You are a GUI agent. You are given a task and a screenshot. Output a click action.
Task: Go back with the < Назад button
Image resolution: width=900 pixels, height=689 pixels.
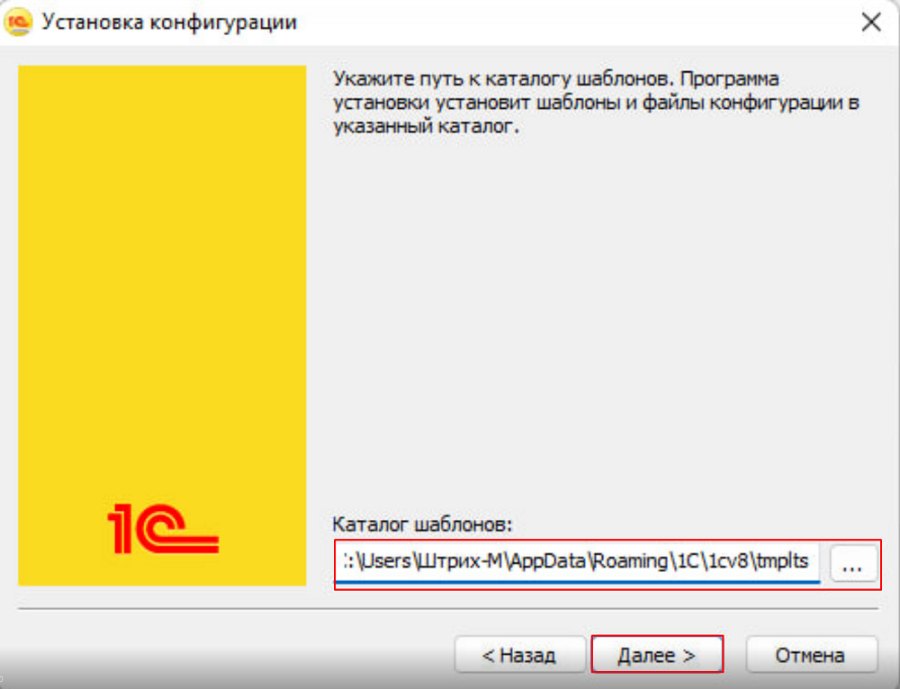pyautogui.click(x=519, y=654)
